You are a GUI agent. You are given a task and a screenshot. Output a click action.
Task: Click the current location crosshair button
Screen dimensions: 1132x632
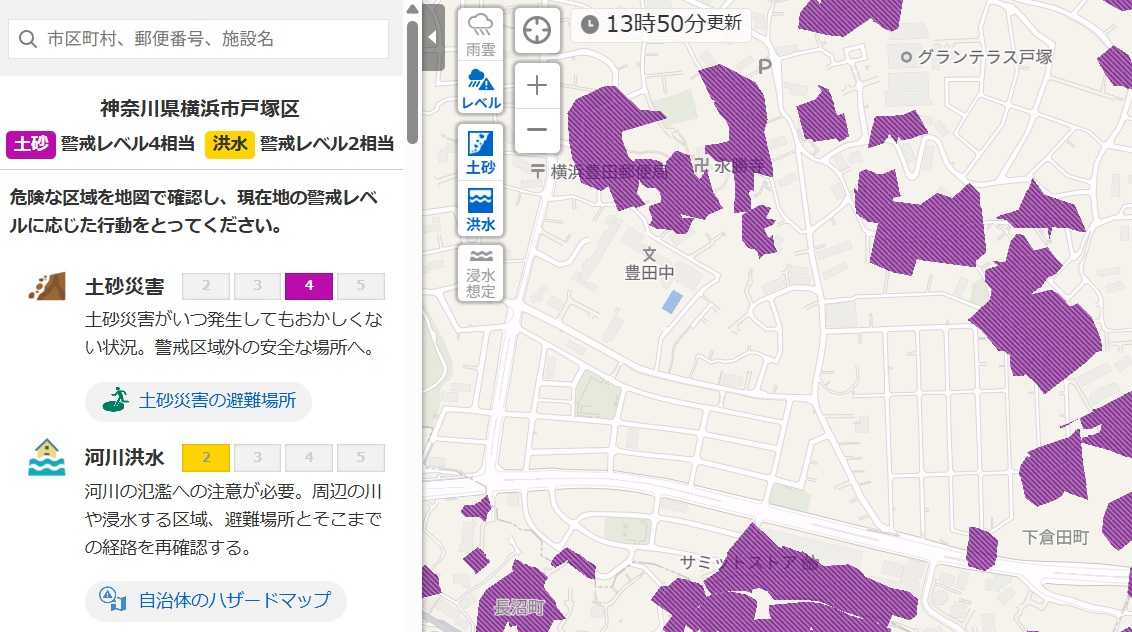(x=537, y=30)
